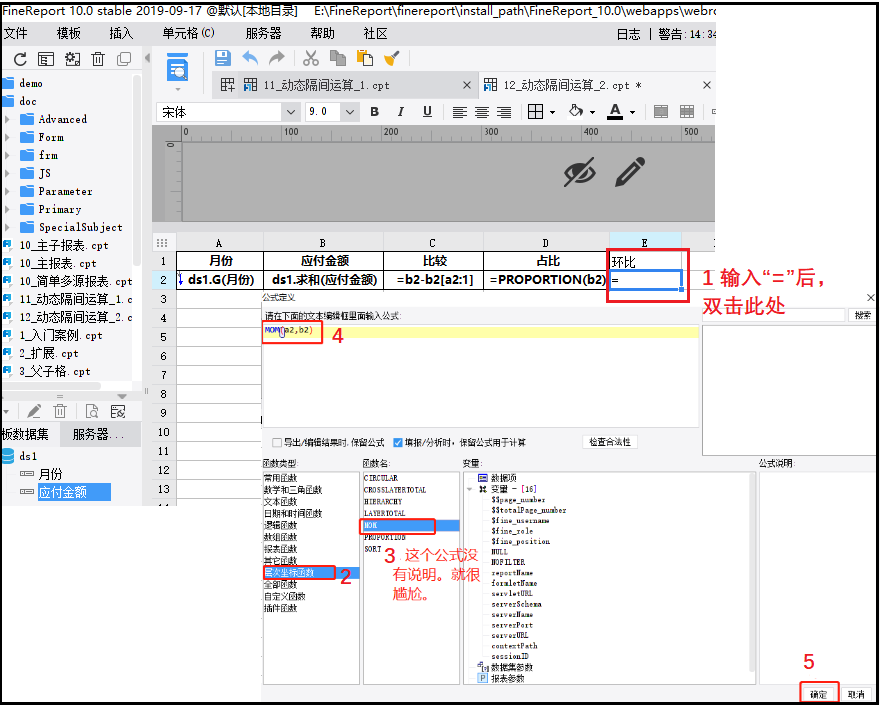Click the delete trash icon in file panel toolbar
The width and height of the screenshot is (884, 708).
(98, 59)
